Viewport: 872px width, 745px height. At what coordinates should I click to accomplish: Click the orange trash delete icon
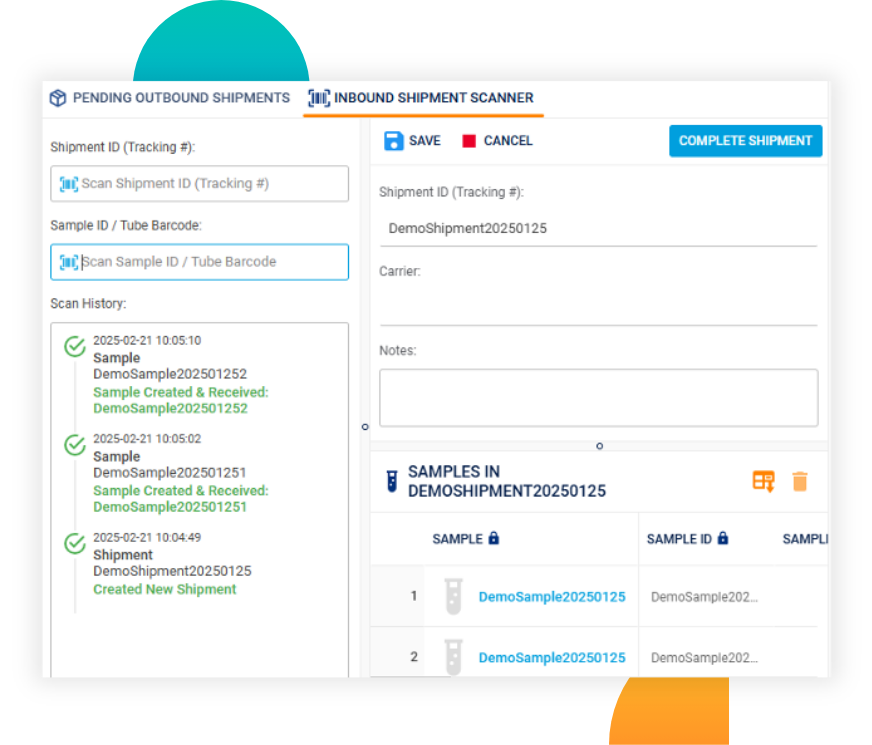pos(799,481)
